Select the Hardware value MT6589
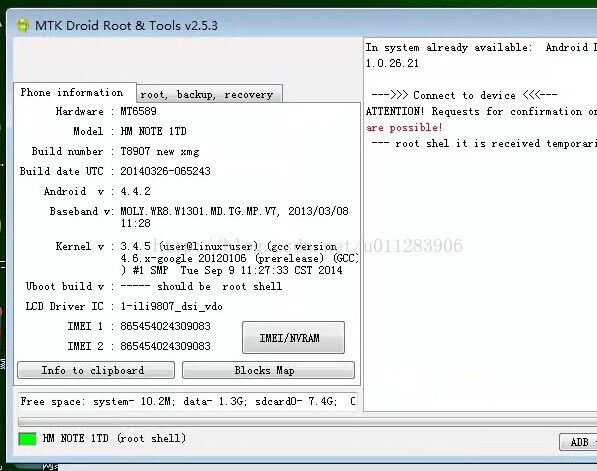 click(138, 111)
